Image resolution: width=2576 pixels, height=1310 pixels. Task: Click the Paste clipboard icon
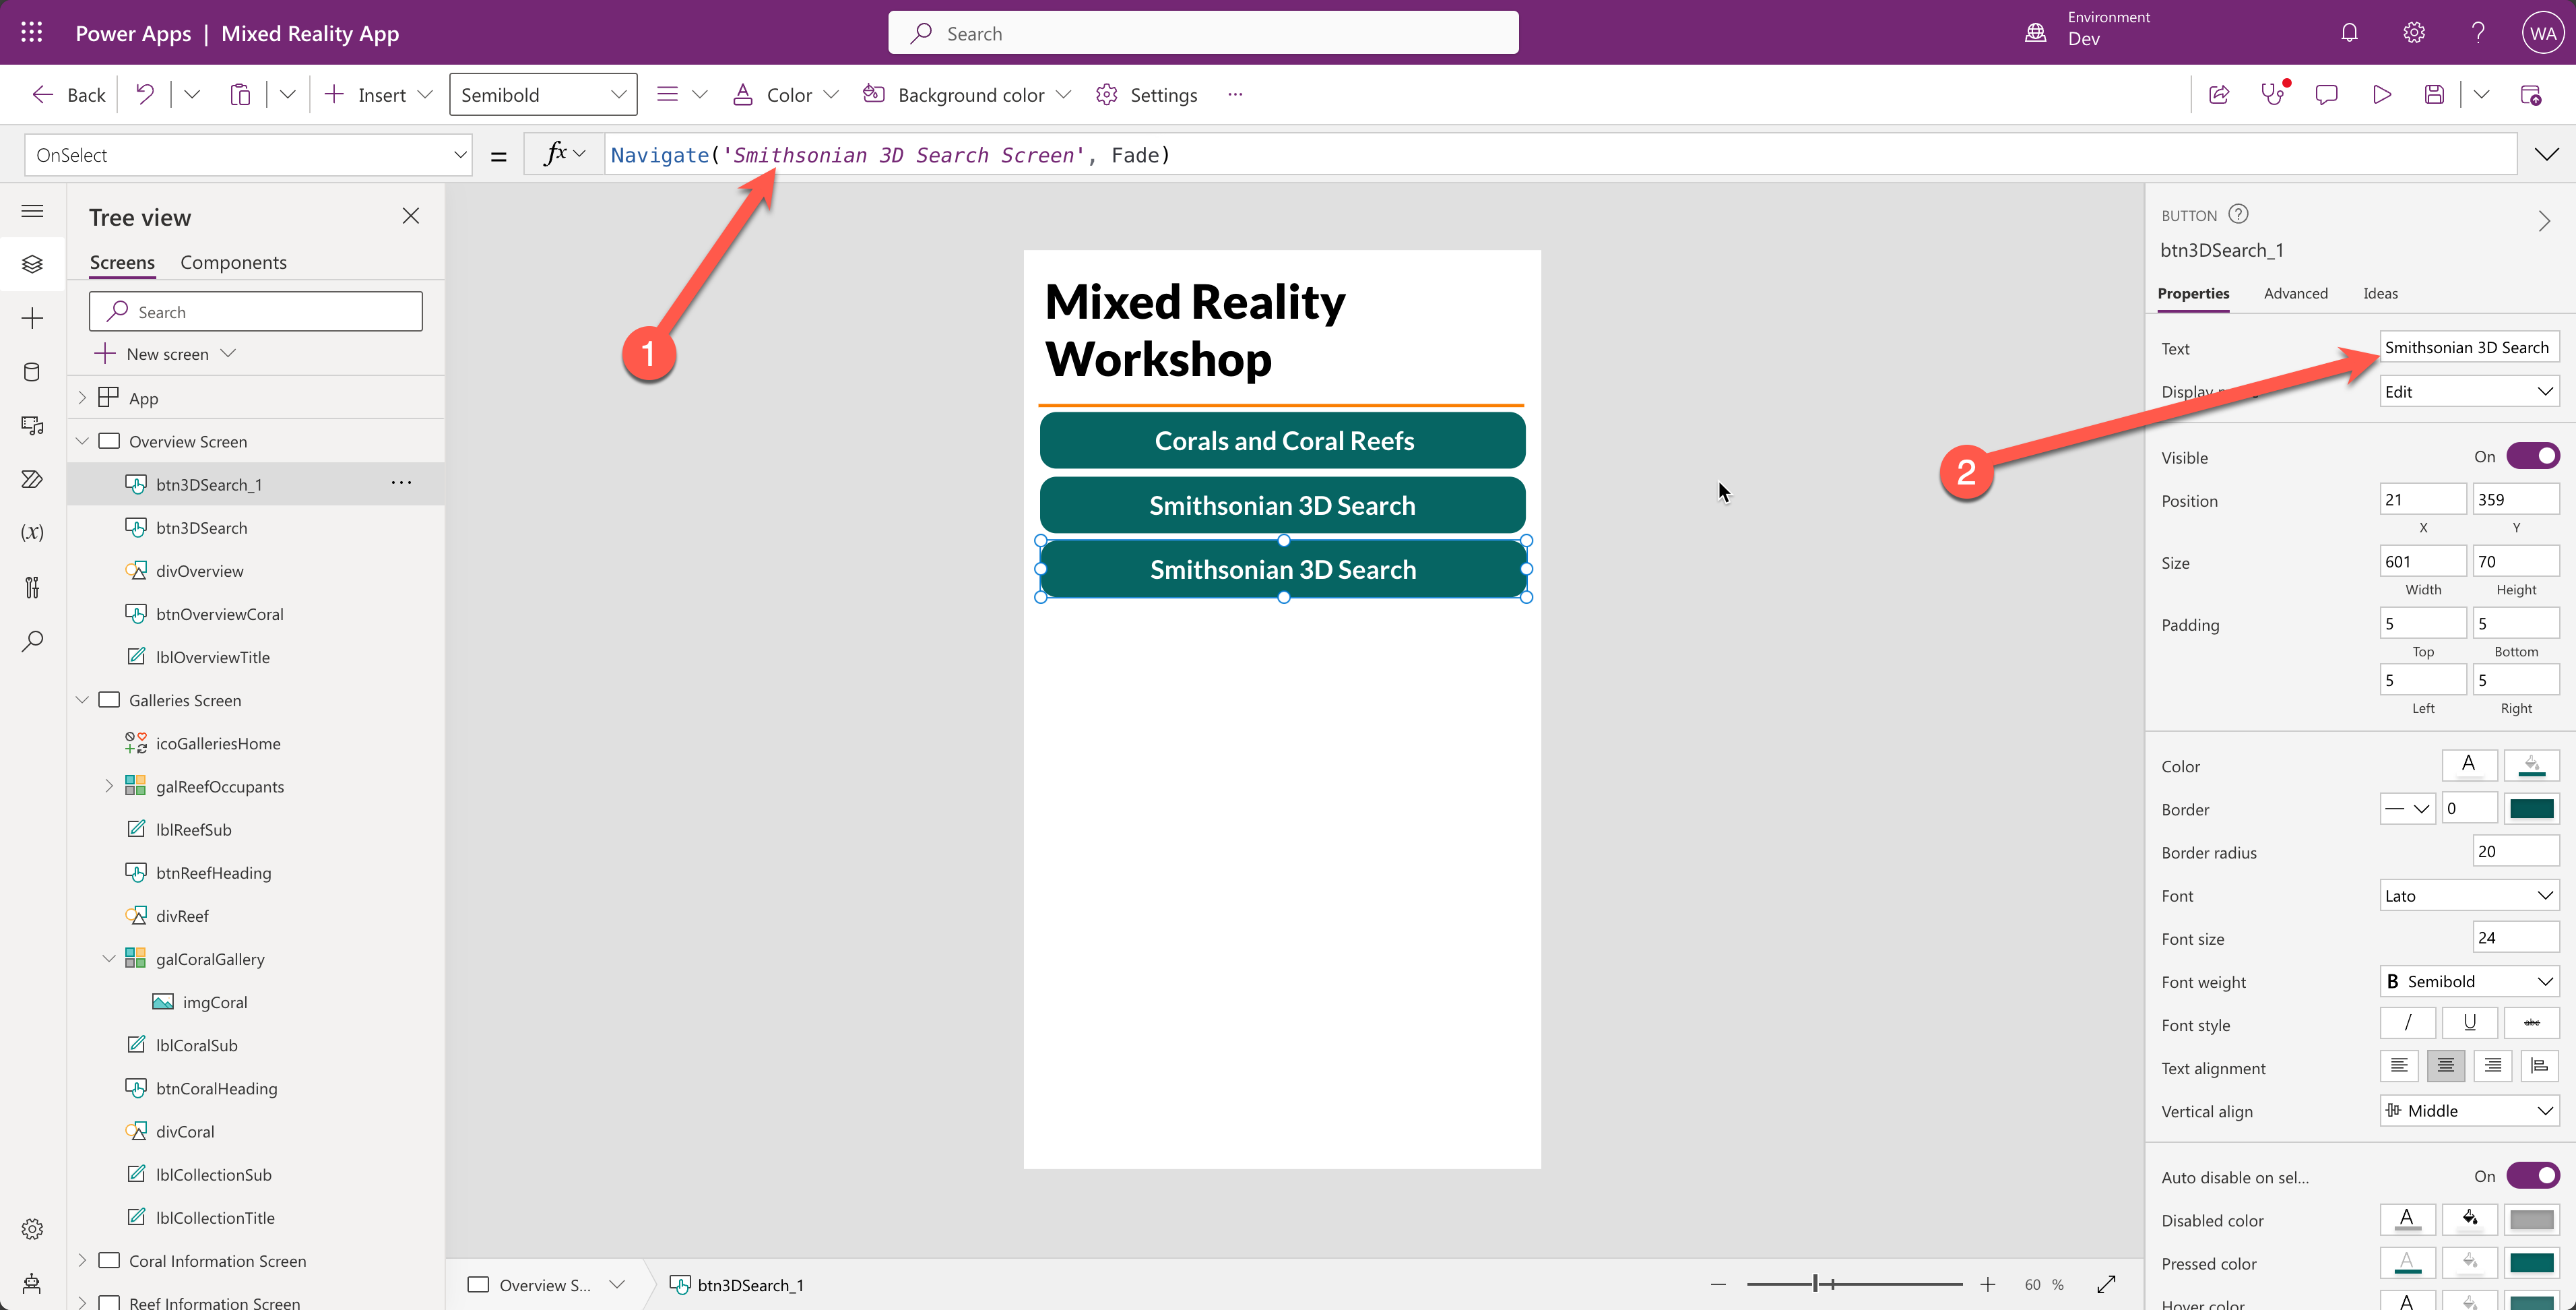(240, 95)
